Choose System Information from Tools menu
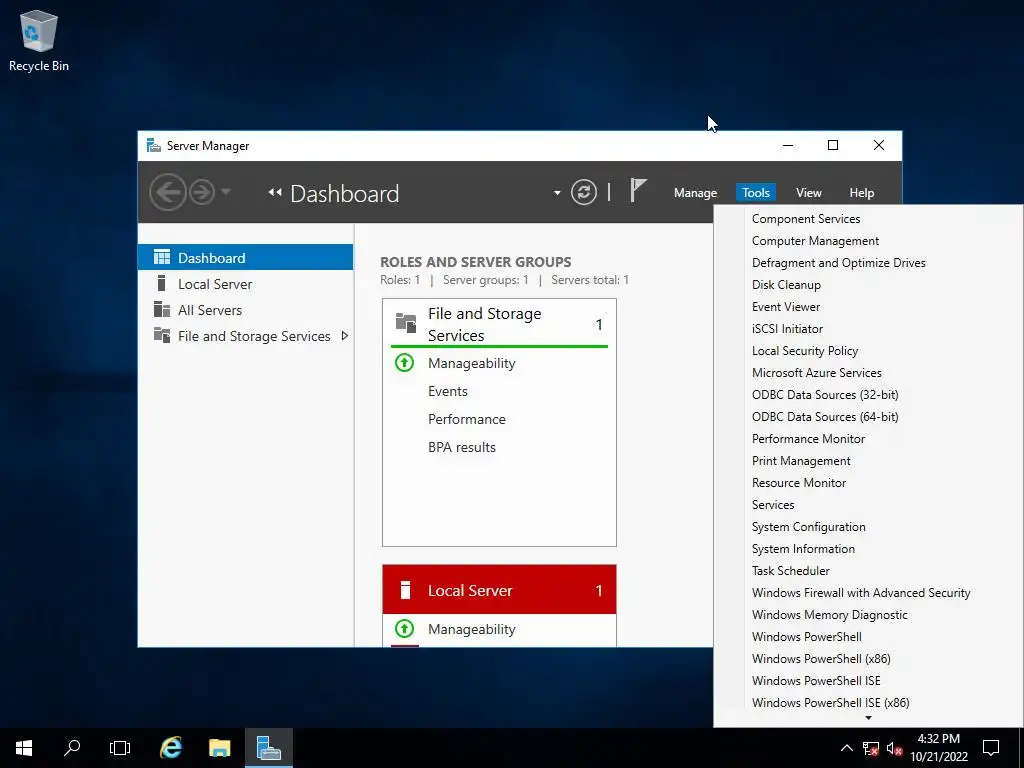The image size is (1024, 768). pyautogui.click(x=868, y=549)
